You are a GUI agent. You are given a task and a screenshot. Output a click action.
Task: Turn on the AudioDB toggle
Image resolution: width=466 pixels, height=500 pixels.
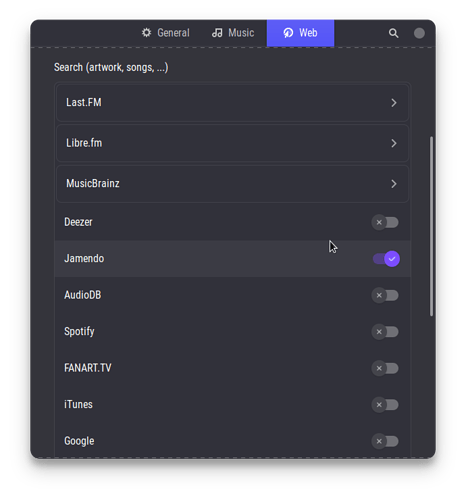[x=385, y=295]
